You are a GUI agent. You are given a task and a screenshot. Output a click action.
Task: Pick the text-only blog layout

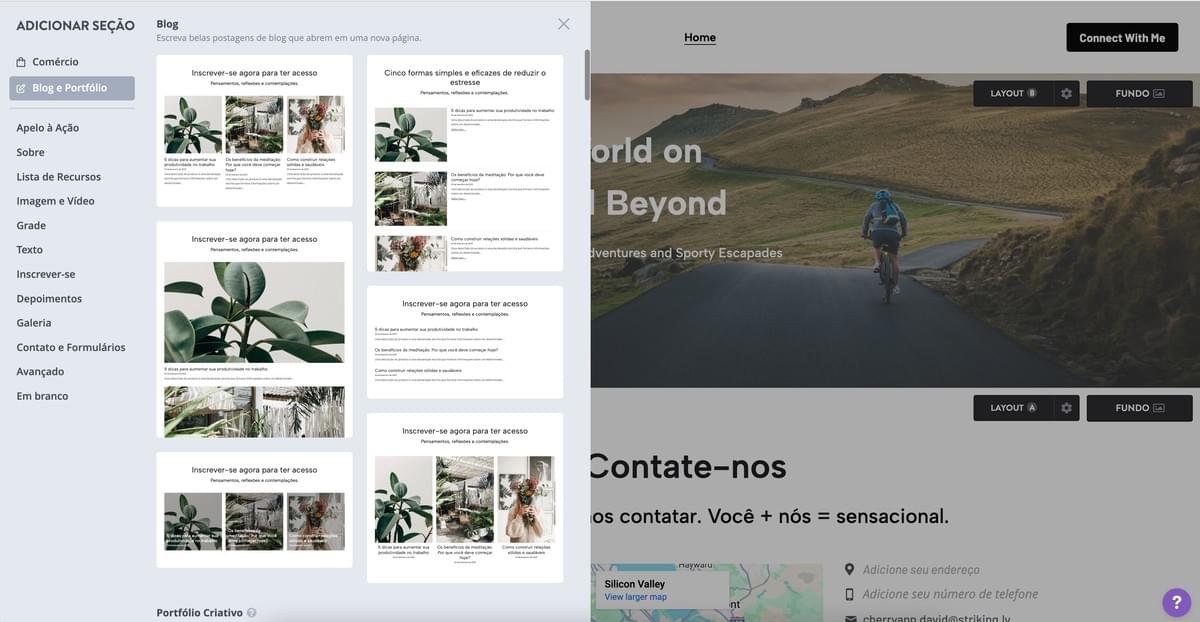pyautogui.click(x=465, y=342)
